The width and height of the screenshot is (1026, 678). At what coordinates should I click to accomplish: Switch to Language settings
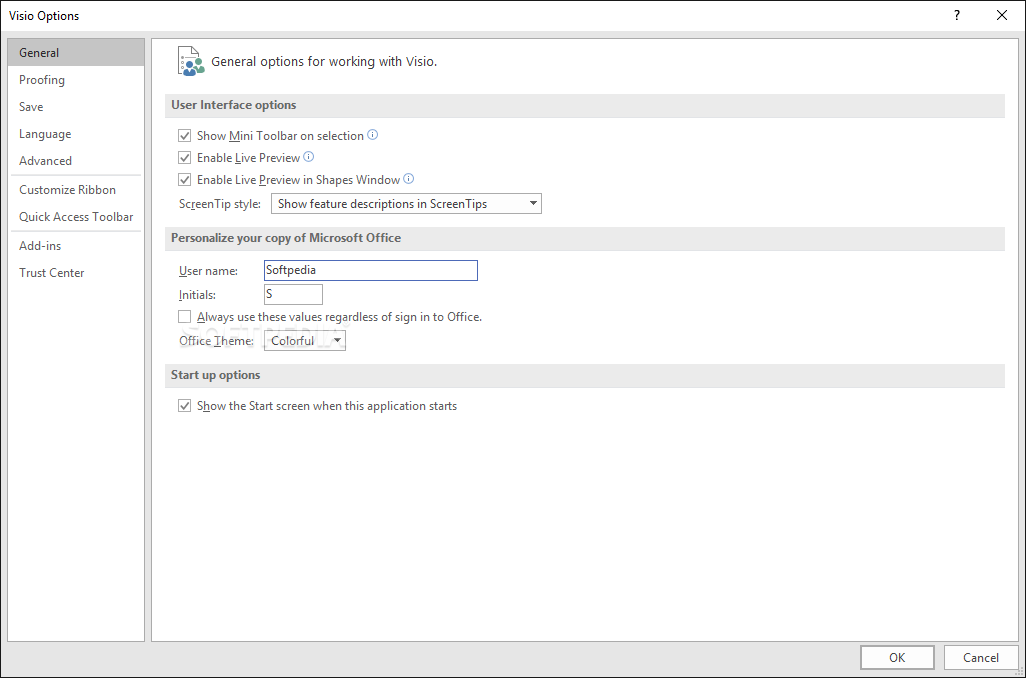76,134
